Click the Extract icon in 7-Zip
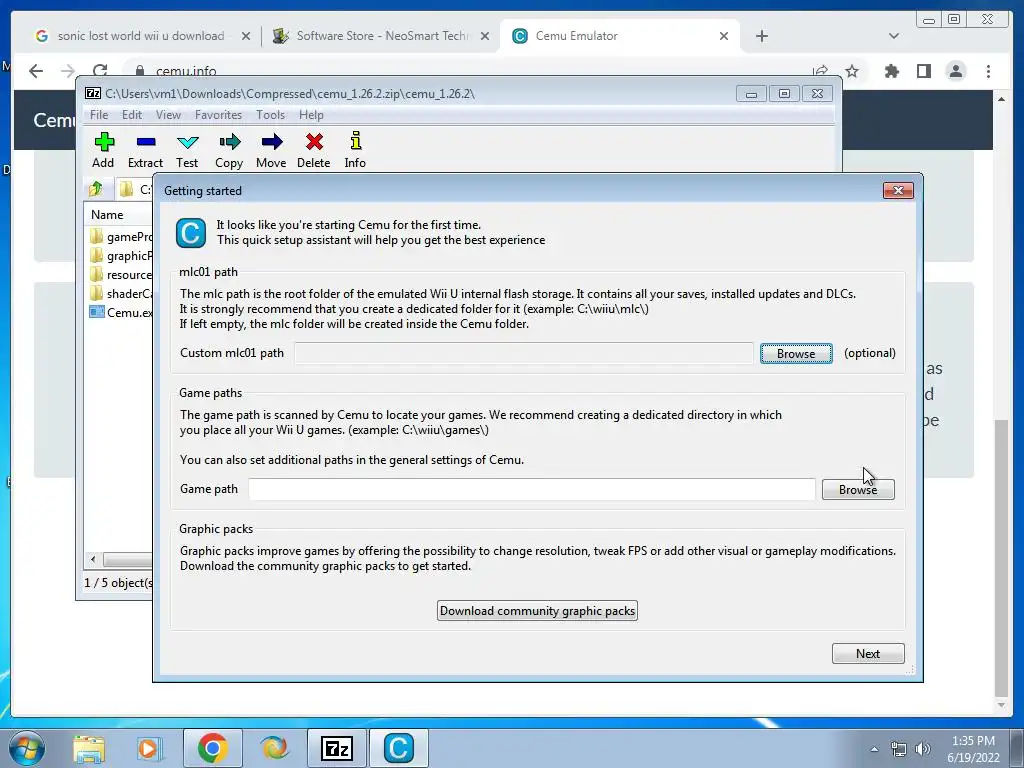The height and width of the screenshot is (768, 1024). coord(145,150)
